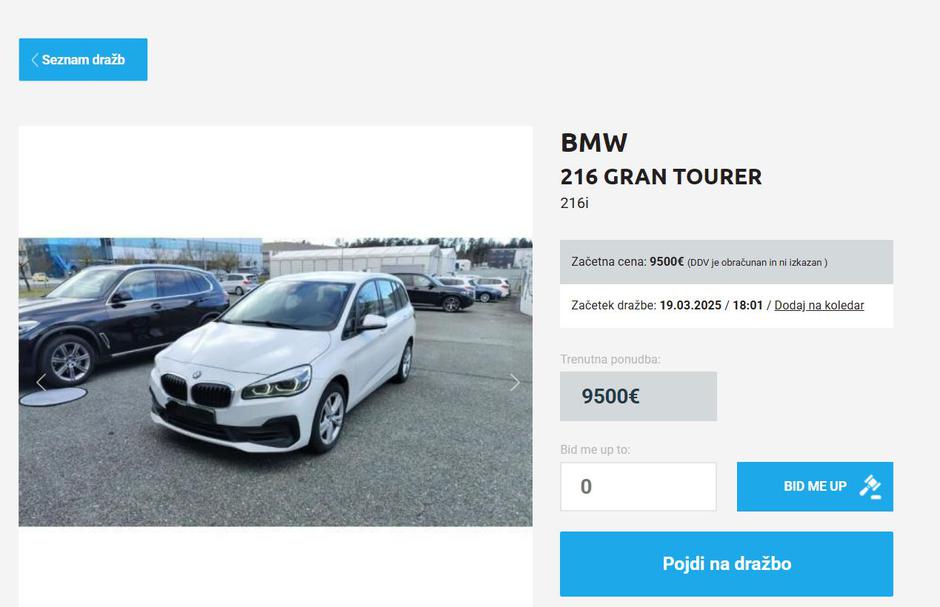The height and width of the screenshot is (607, 940).
Task: Click the auction start time 18:01
Action: pos(748,306)
